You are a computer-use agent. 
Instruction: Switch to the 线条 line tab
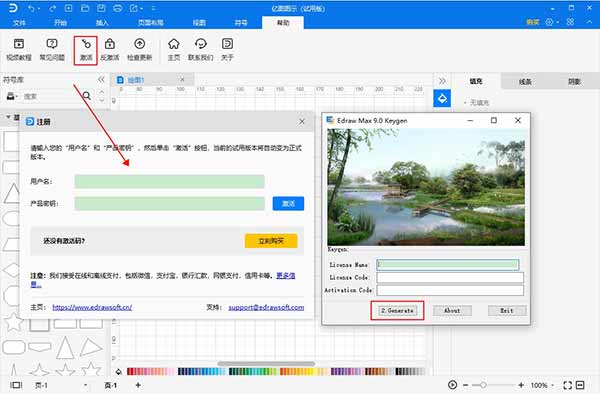click(x=525, y=81)
